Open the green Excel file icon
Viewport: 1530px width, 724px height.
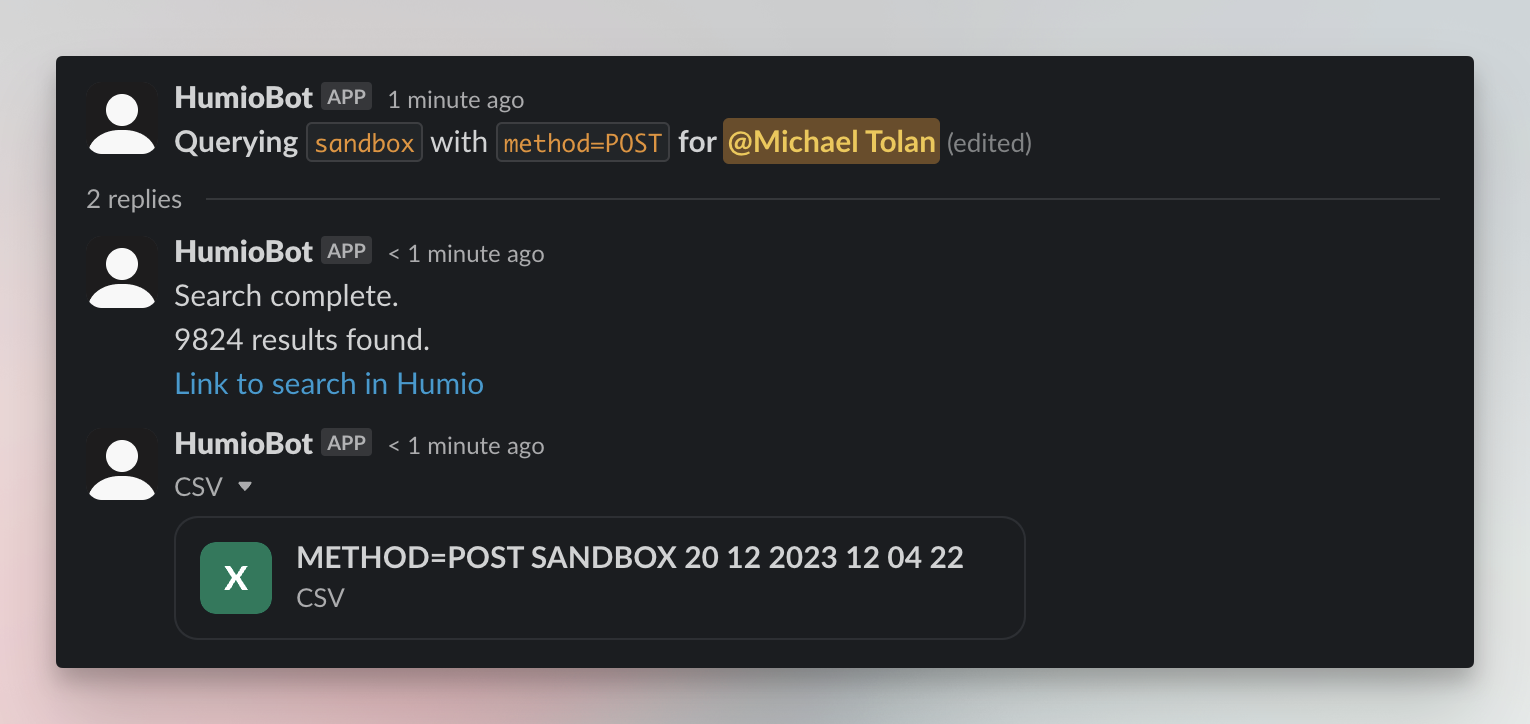tap(236, 578)
